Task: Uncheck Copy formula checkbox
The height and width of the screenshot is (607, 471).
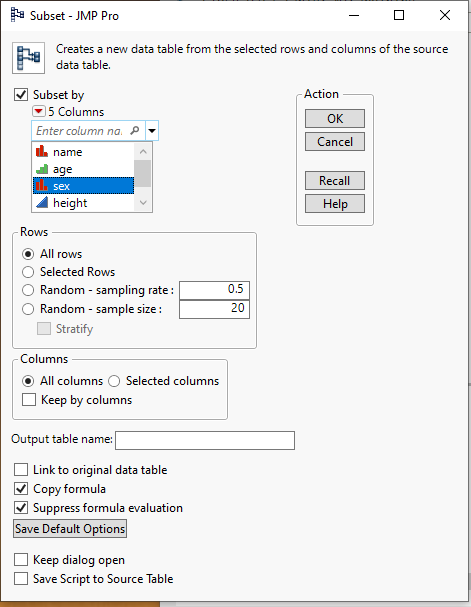Action: 21,489
